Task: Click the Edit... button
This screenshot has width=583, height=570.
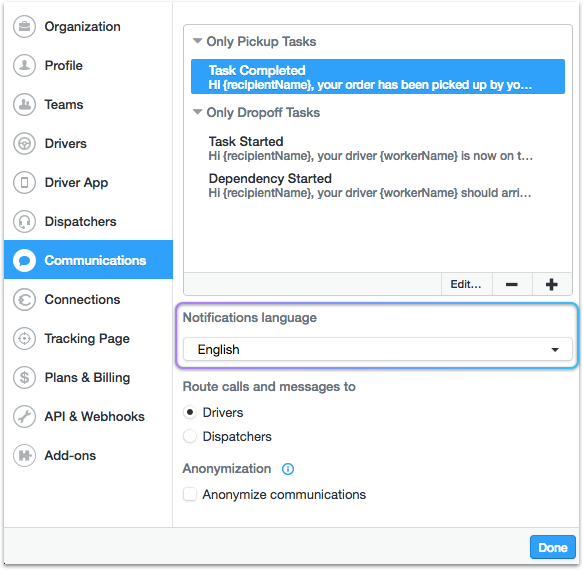Action: [x=466, y=284]
